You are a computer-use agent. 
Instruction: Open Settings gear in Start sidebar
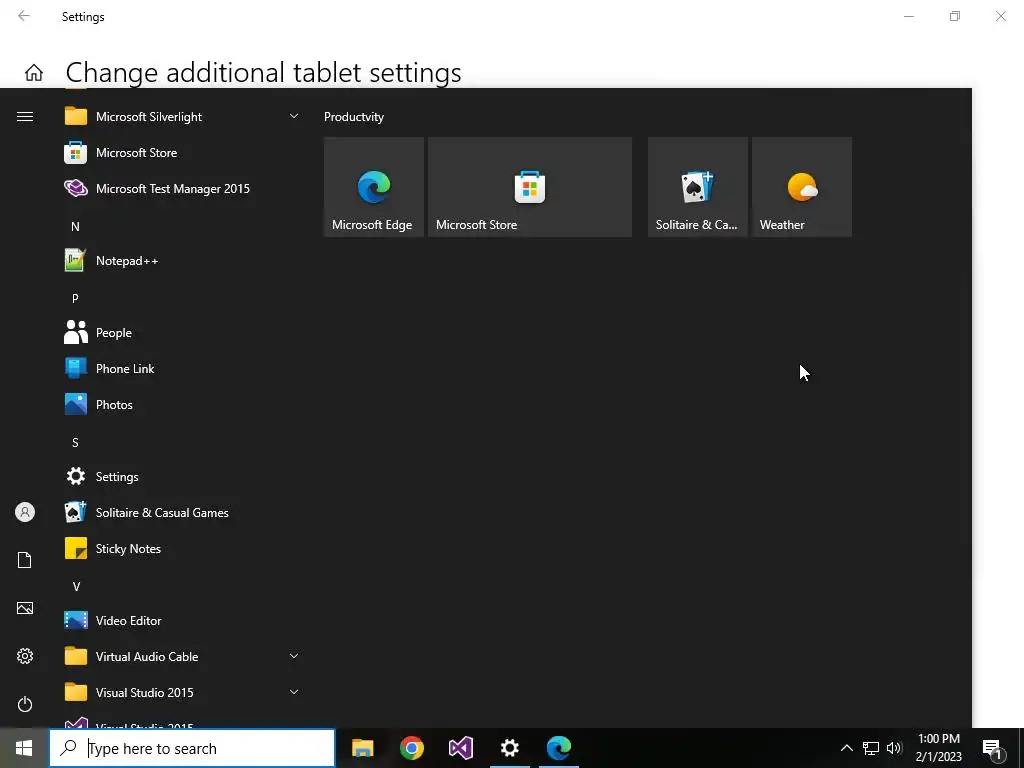click(x=25, y=656)
